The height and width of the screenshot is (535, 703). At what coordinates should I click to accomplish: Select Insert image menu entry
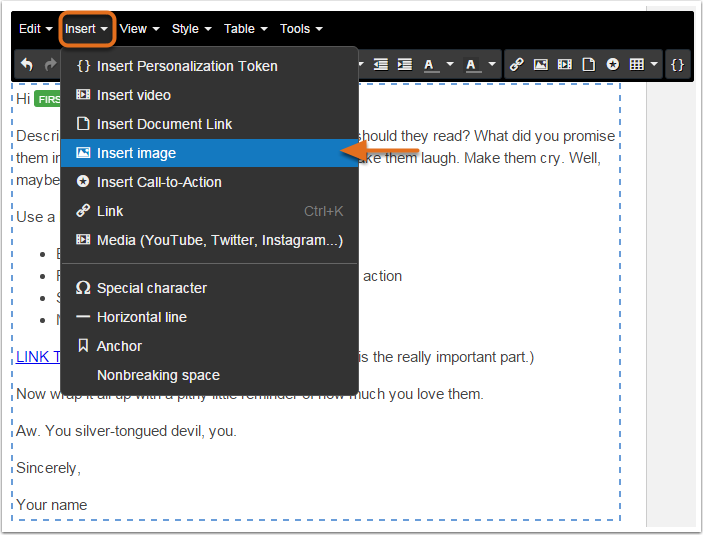click(x=209, y=153)
